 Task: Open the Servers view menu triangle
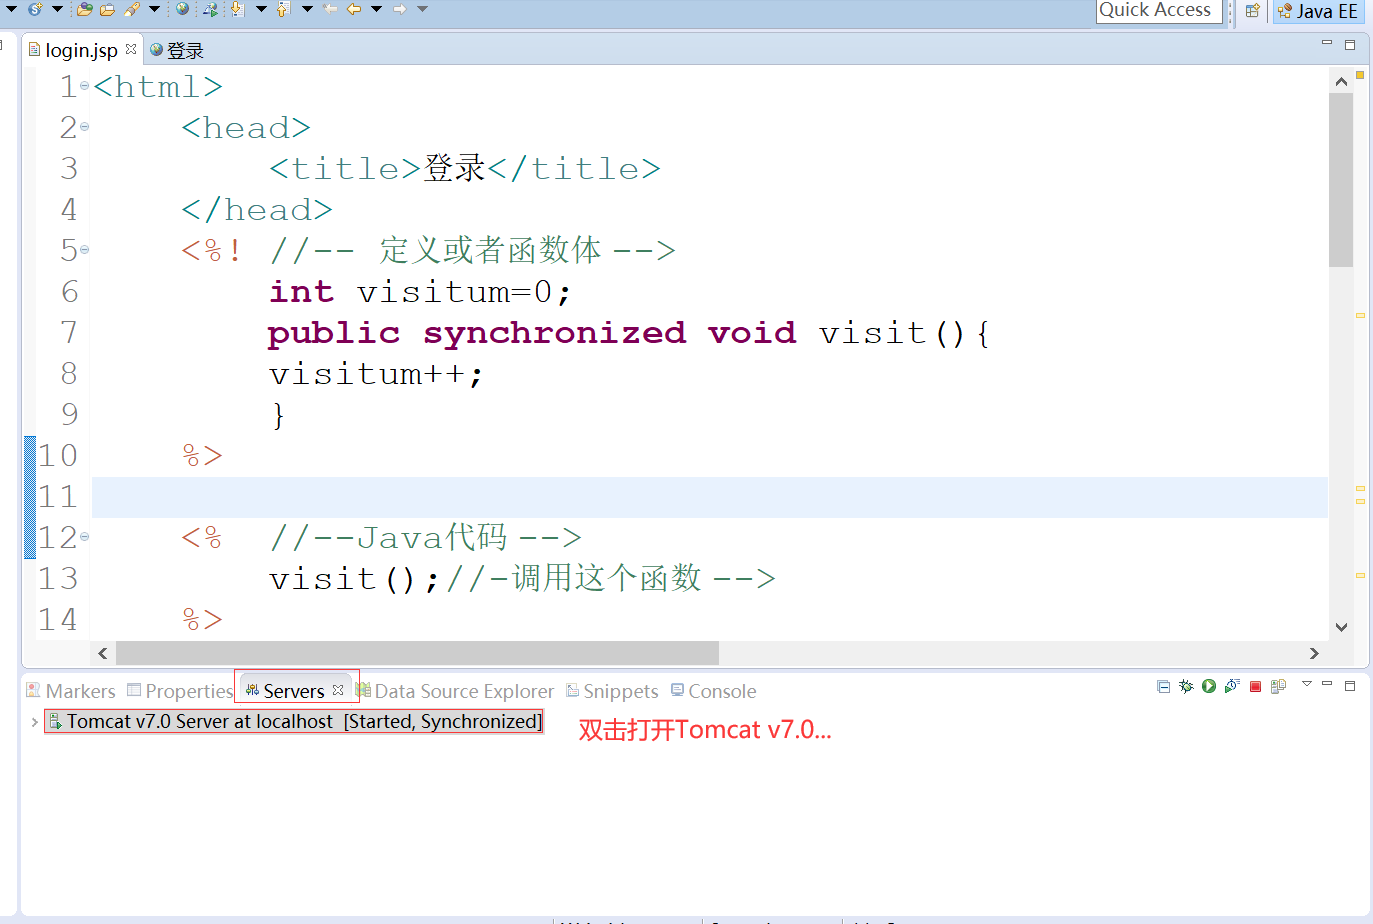coord(1306,684)
